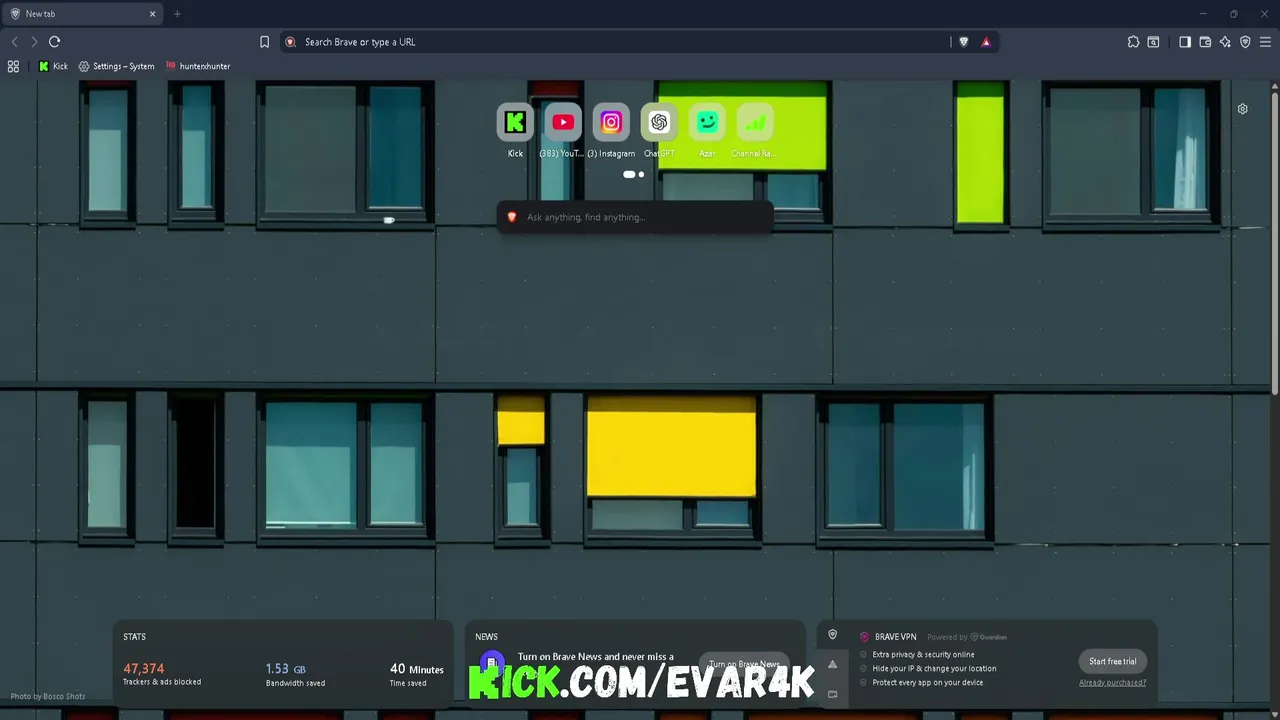
Task: Click Protect every app on your device
Action: point(927,682)
